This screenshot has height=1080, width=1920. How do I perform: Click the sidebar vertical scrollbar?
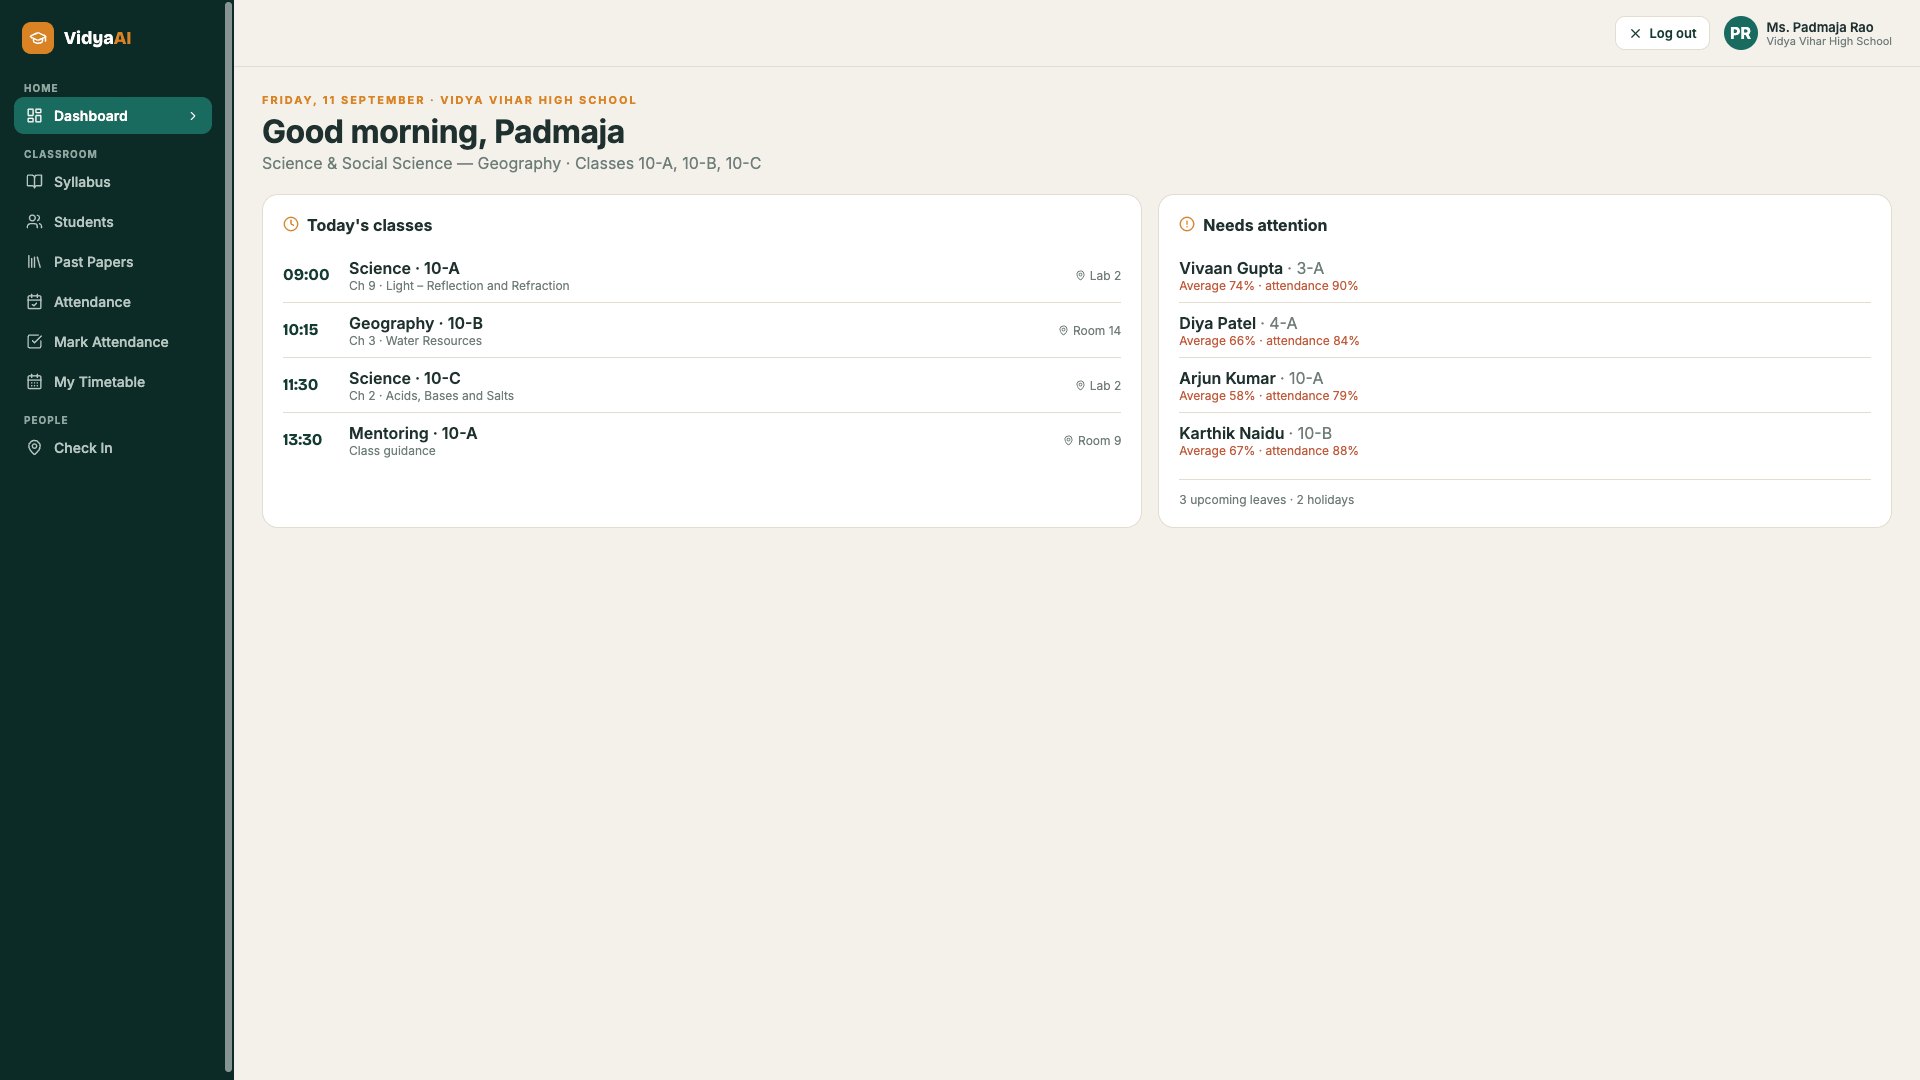228,538
